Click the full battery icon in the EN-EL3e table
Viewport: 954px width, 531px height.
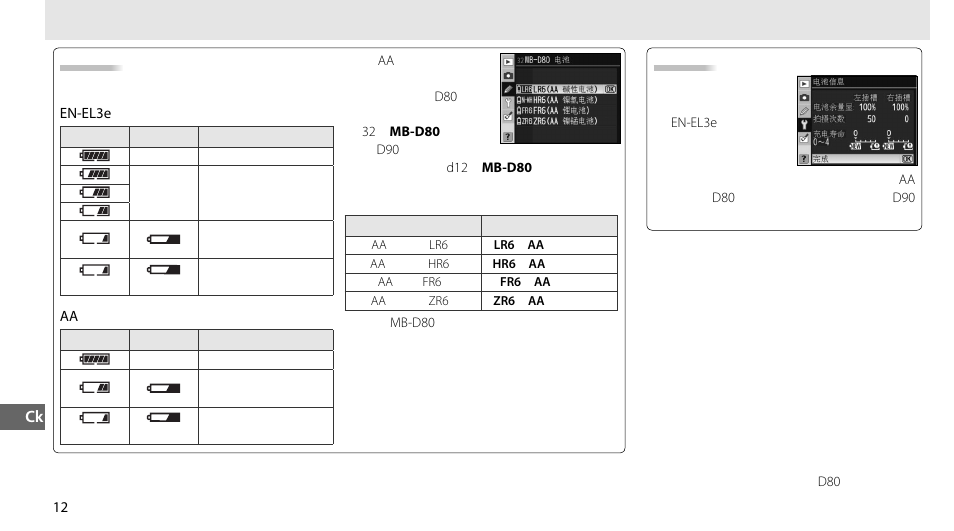[x=94, y=156]
